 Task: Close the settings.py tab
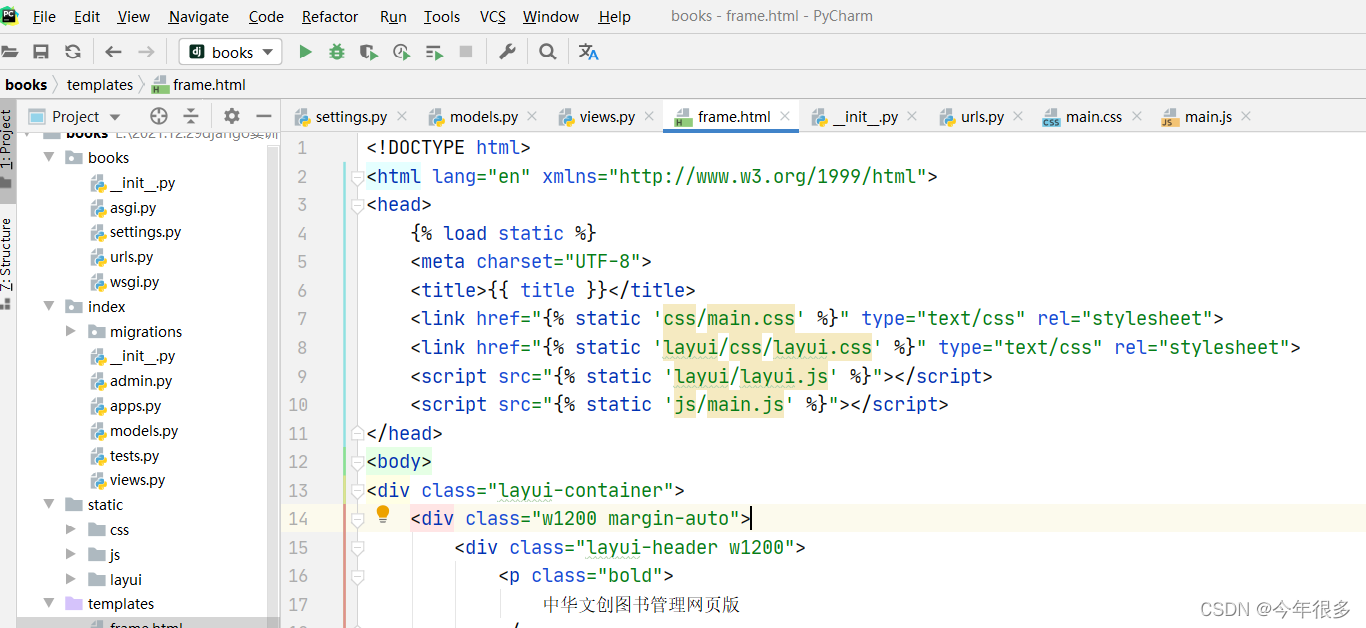[x=402, y=116]
